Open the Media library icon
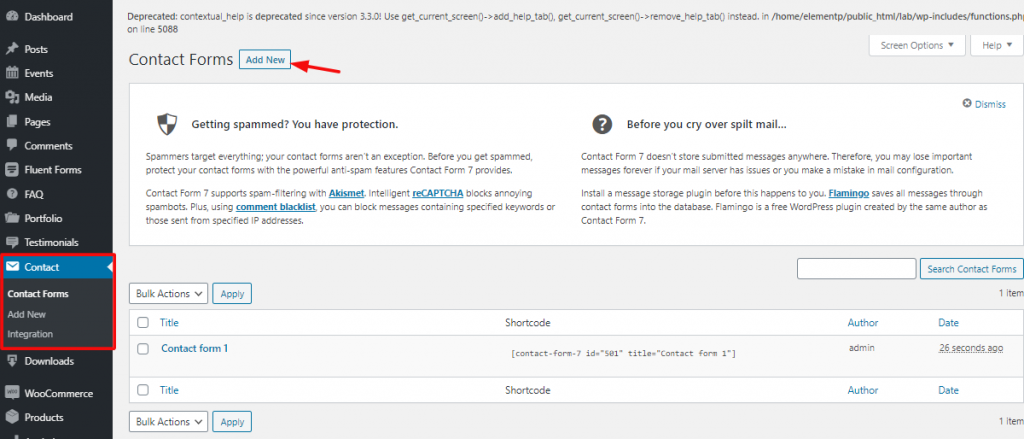The height and width of the screenshot is (439, 1024). click(11, 97)
